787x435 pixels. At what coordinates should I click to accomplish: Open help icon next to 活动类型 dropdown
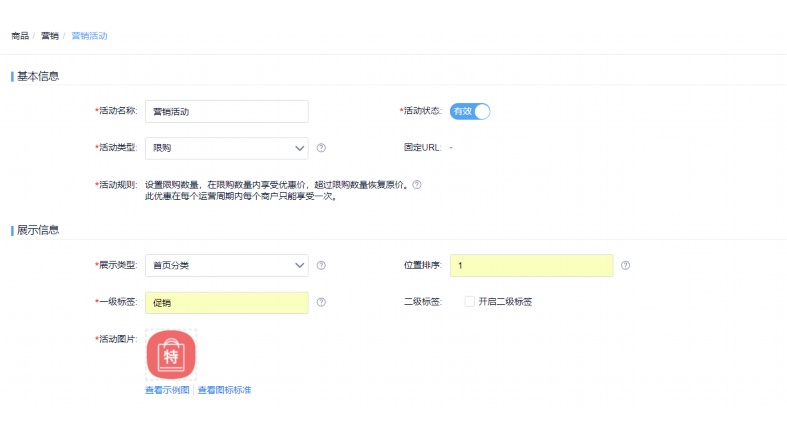coord(321,148)
